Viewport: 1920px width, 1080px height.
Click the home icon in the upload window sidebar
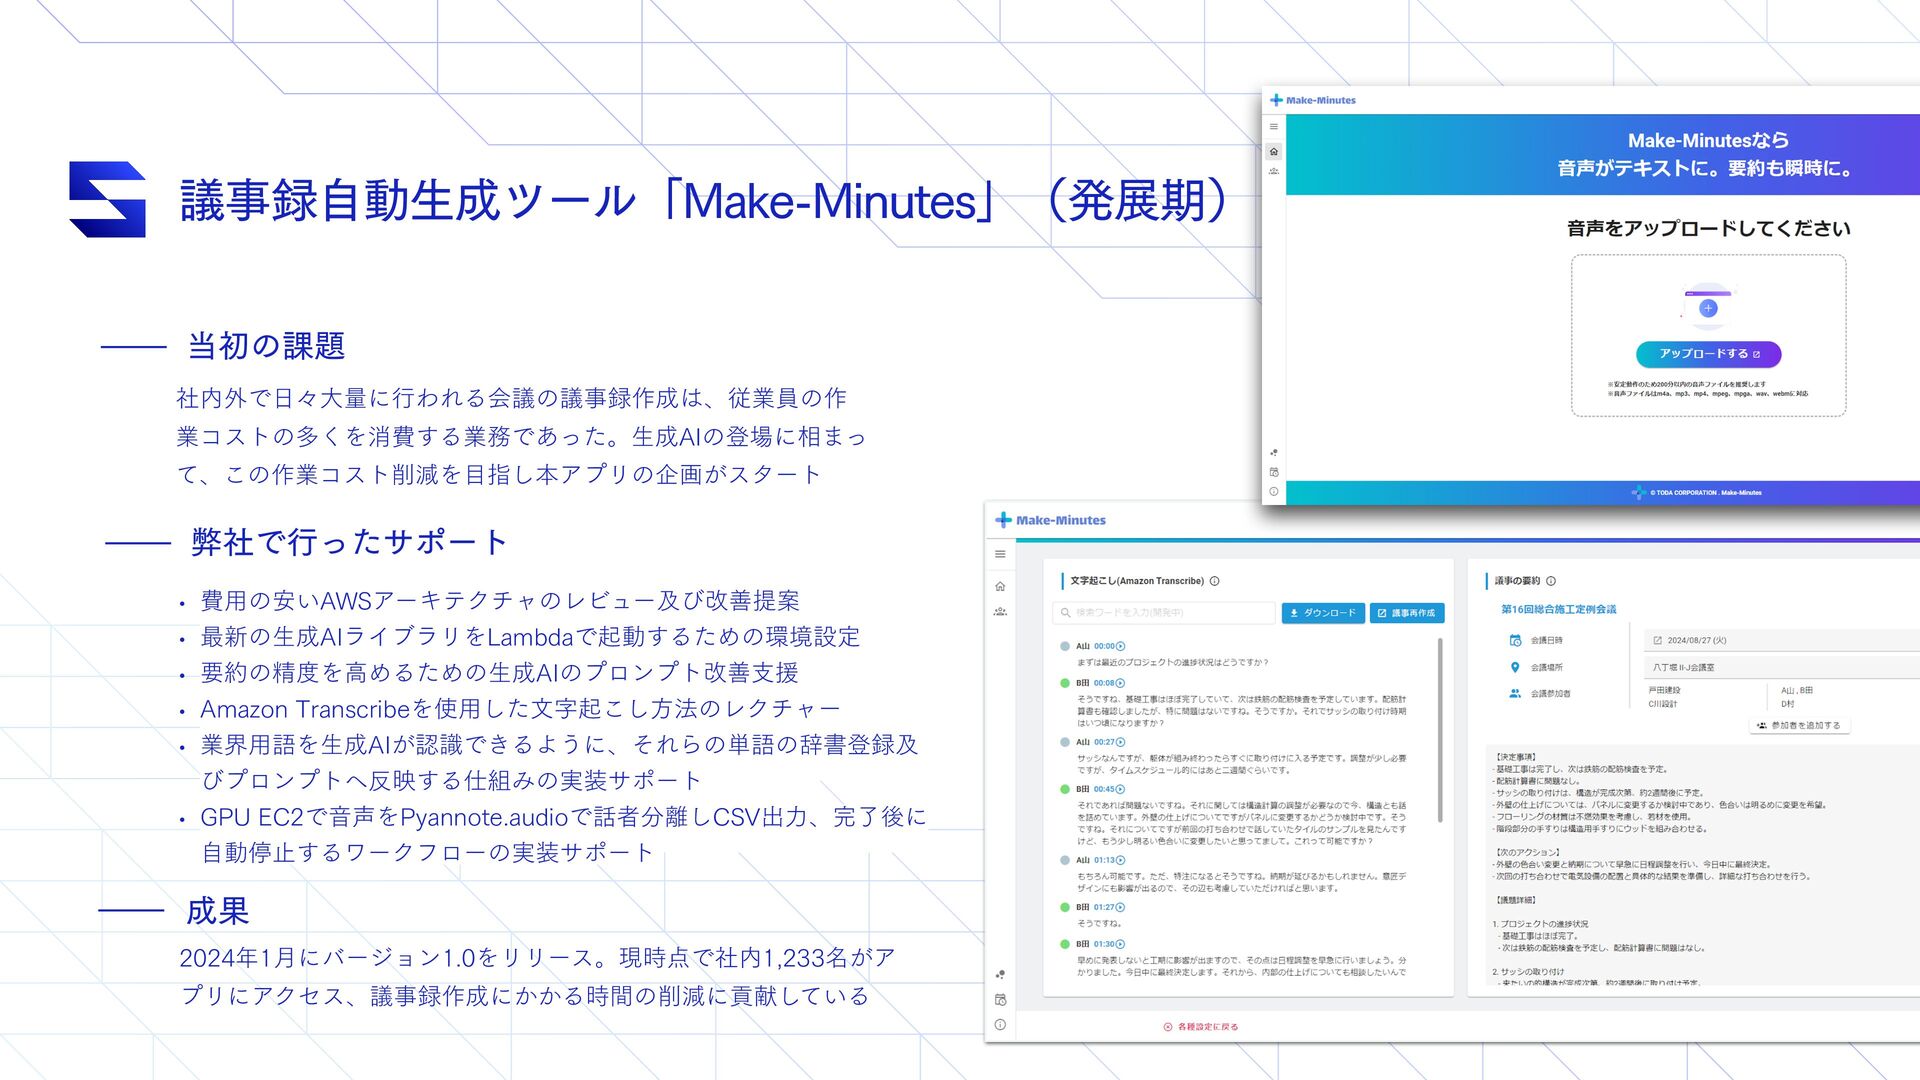point(1273,152)
